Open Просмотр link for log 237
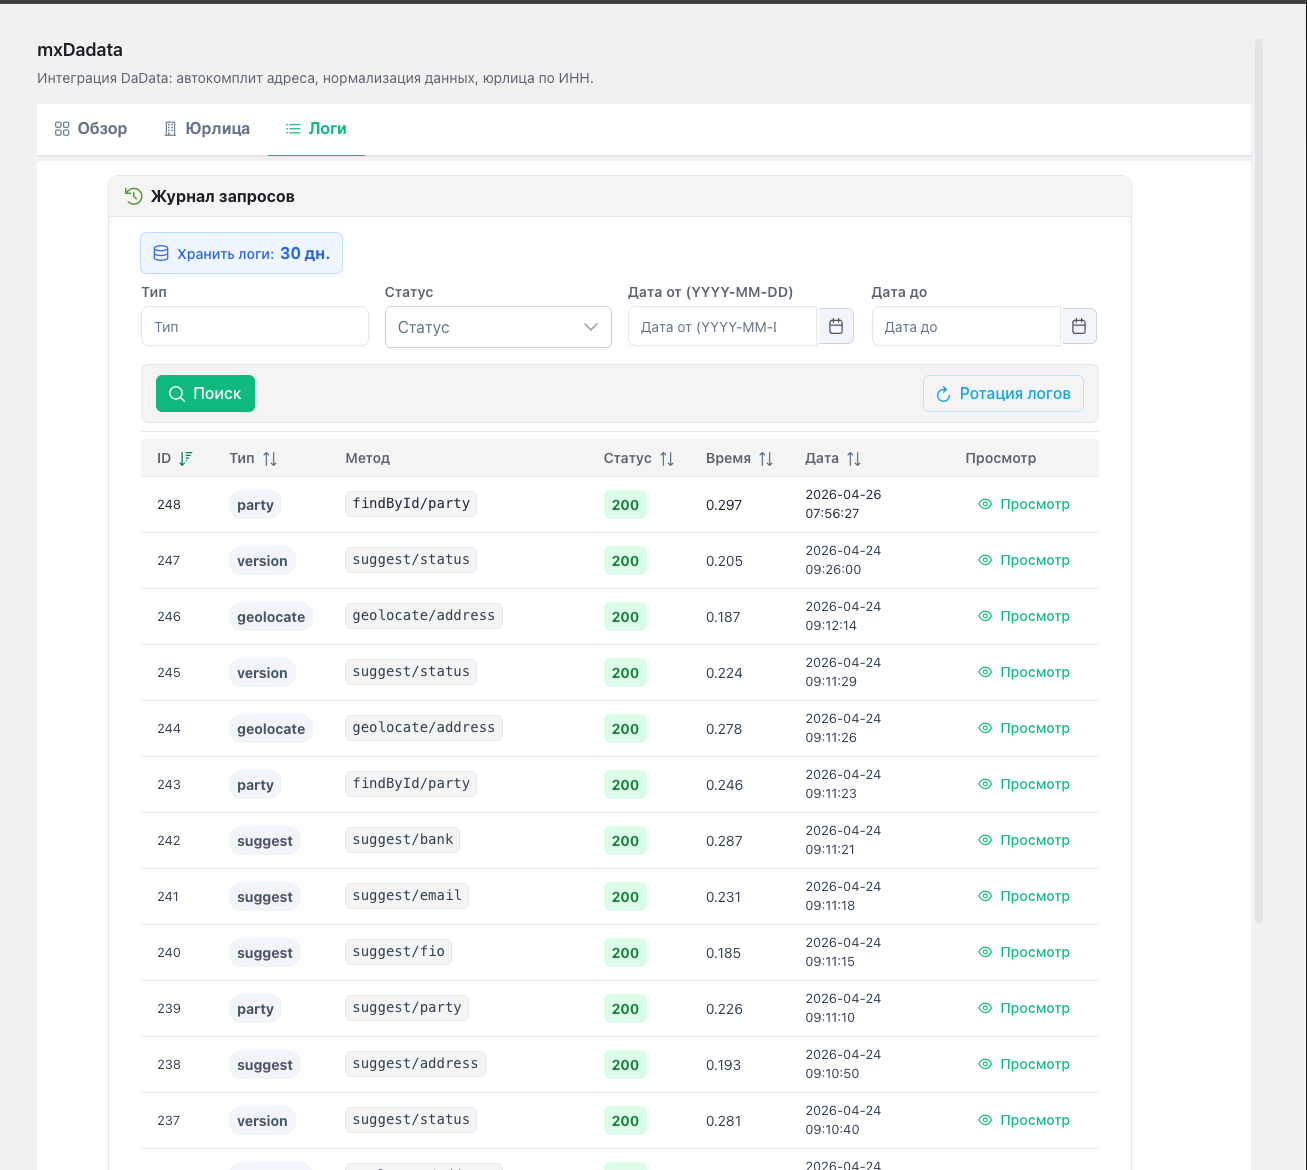 click(1024, 1120)
